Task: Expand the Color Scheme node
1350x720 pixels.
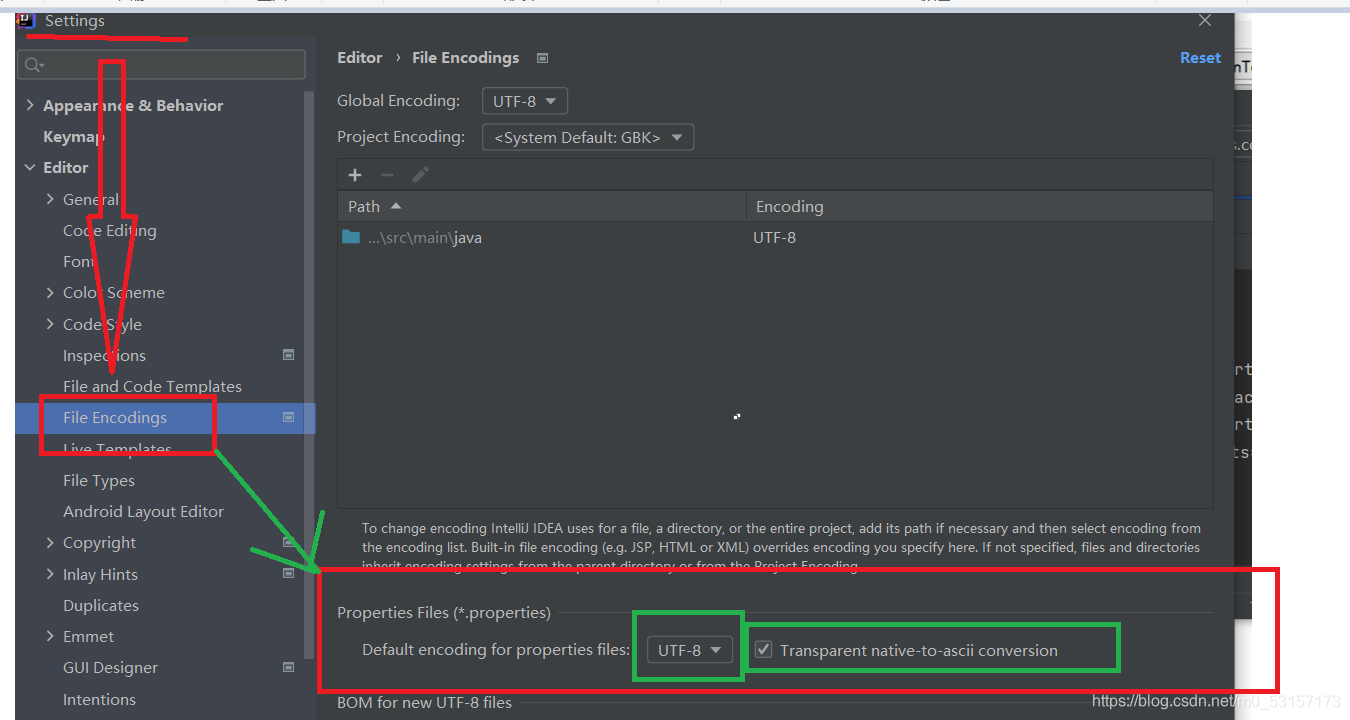Action: click(x=50, y=292)
